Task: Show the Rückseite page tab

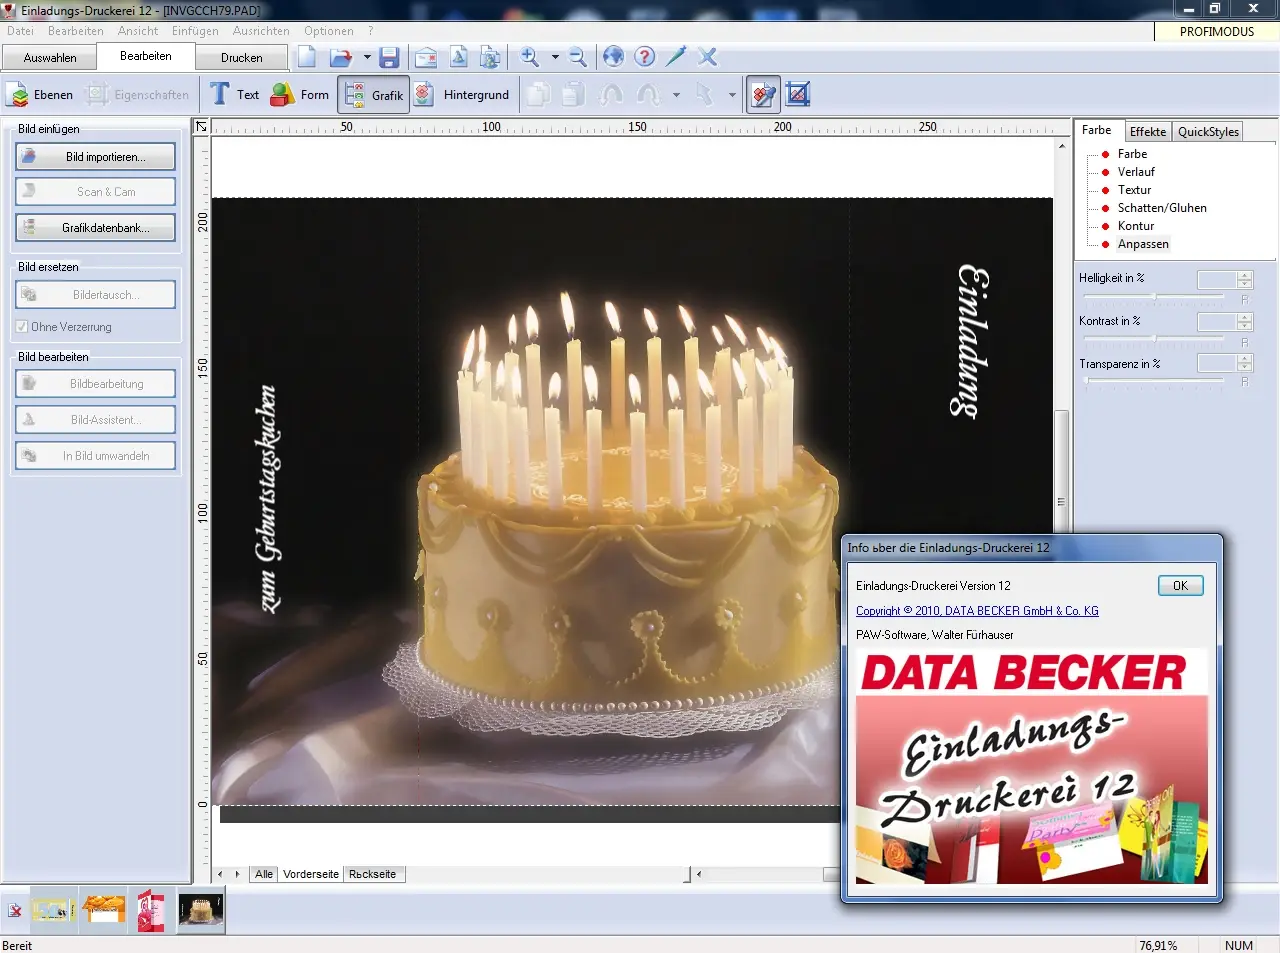Action: (372, 874)
